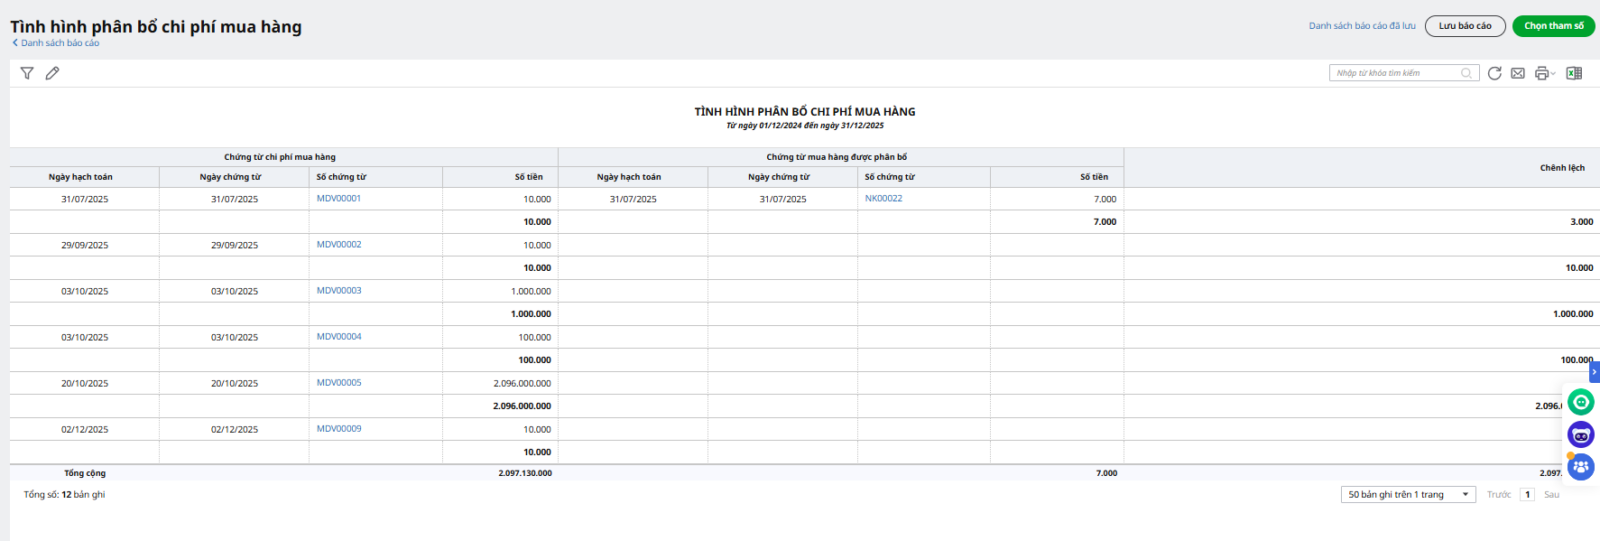Send report via email envelope icon

1517,73
